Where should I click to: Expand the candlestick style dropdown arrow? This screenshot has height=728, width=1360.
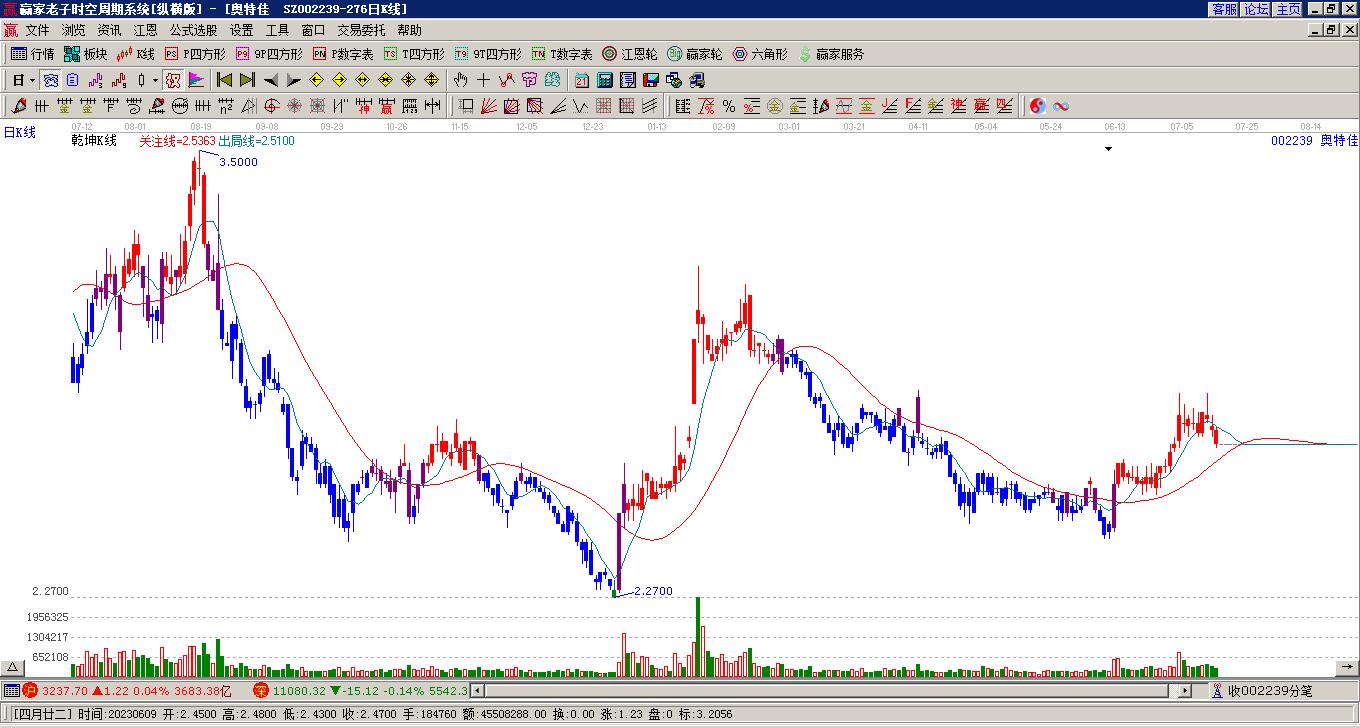tap(156, 80)
